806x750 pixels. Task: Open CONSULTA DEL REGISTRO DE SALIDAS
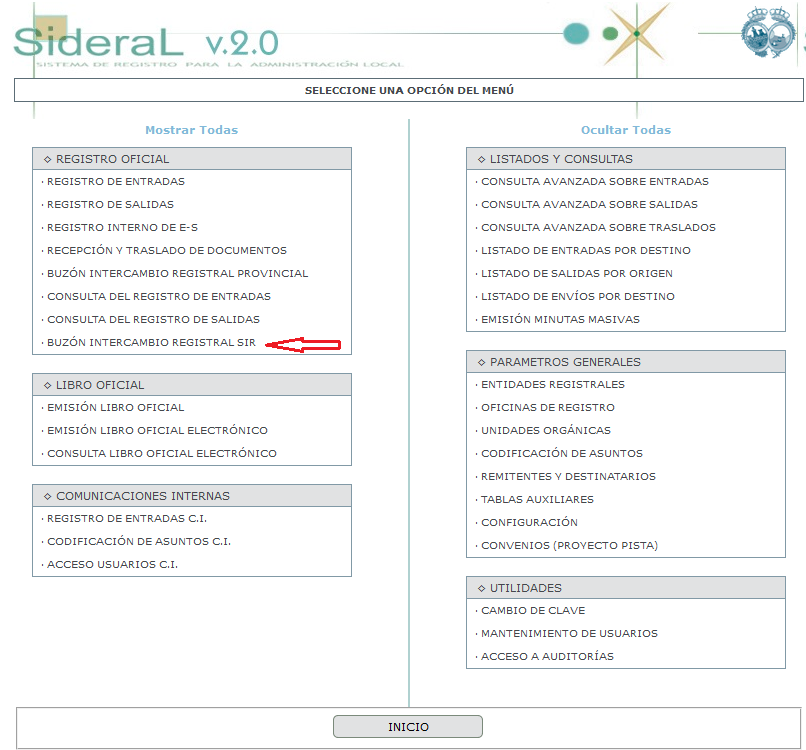tap(153, 319)
